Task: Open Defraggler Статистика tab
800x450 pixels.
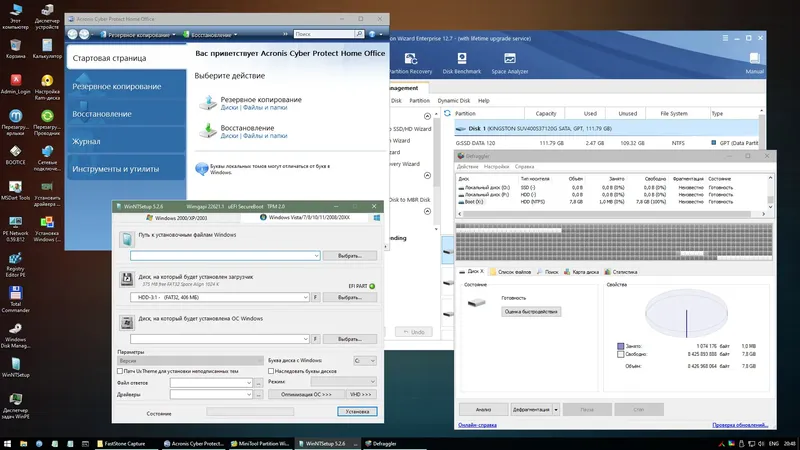Action: pos(621,272)
